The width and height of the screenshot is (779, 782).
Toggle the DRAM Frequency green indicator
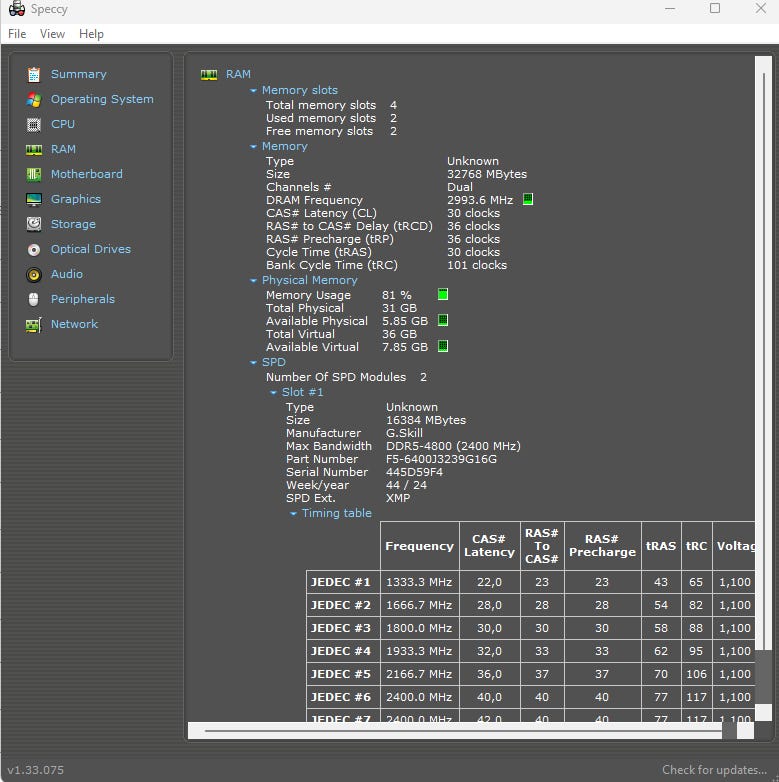[x=528, y=200]
